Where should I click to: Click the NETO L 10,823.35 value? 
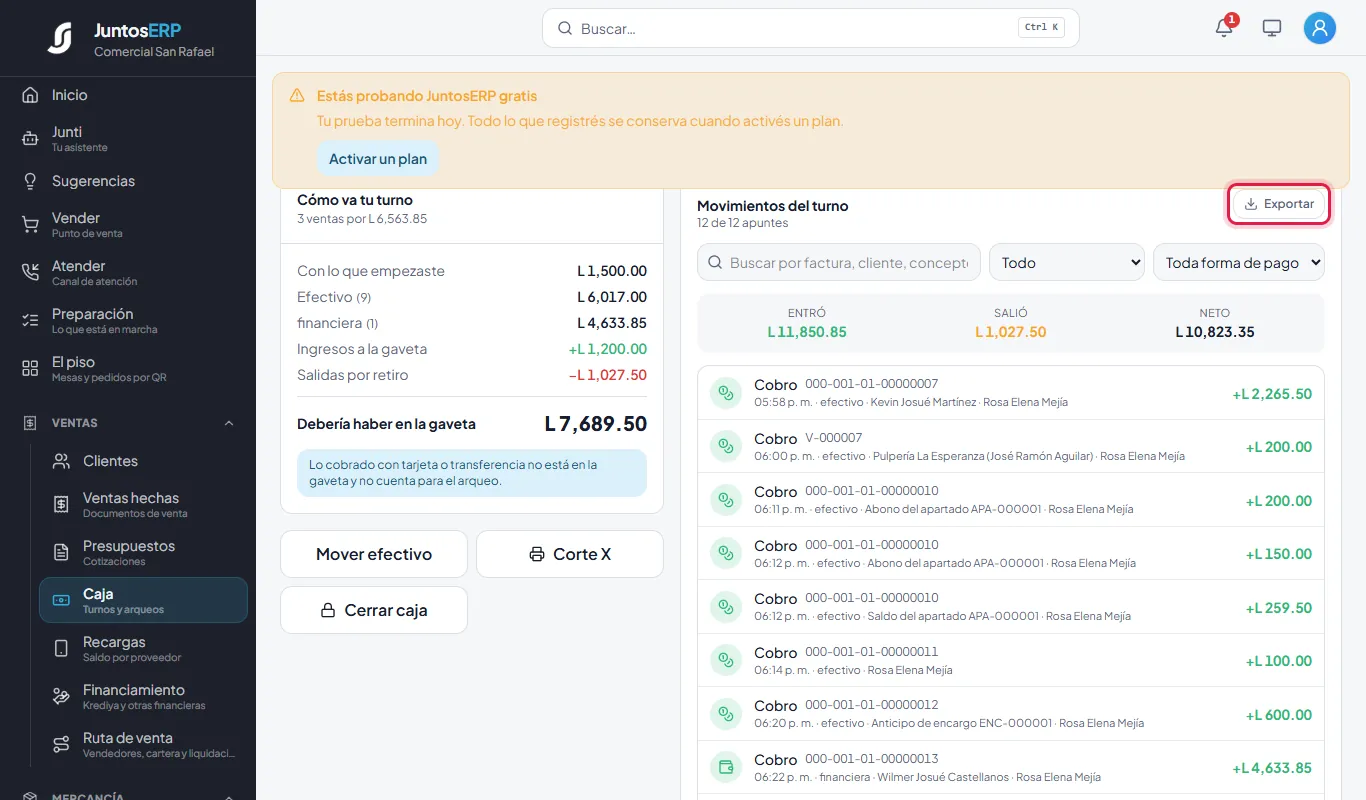(1215, 332)
